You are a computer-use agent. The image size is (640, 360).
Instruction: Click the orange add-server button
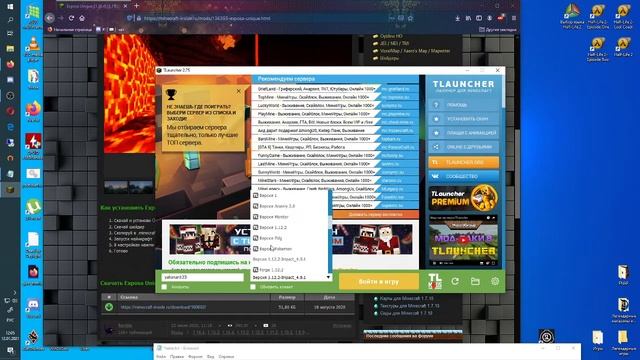[376, 214]
